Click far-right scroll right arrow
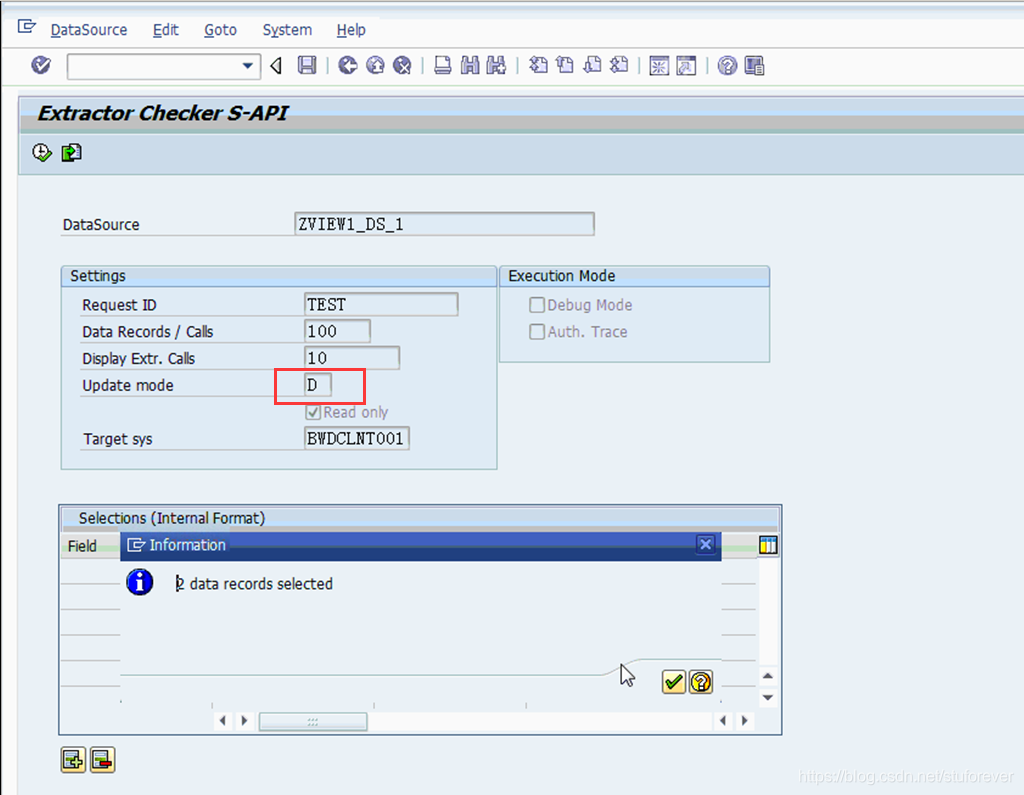 [x=744, y=721]
